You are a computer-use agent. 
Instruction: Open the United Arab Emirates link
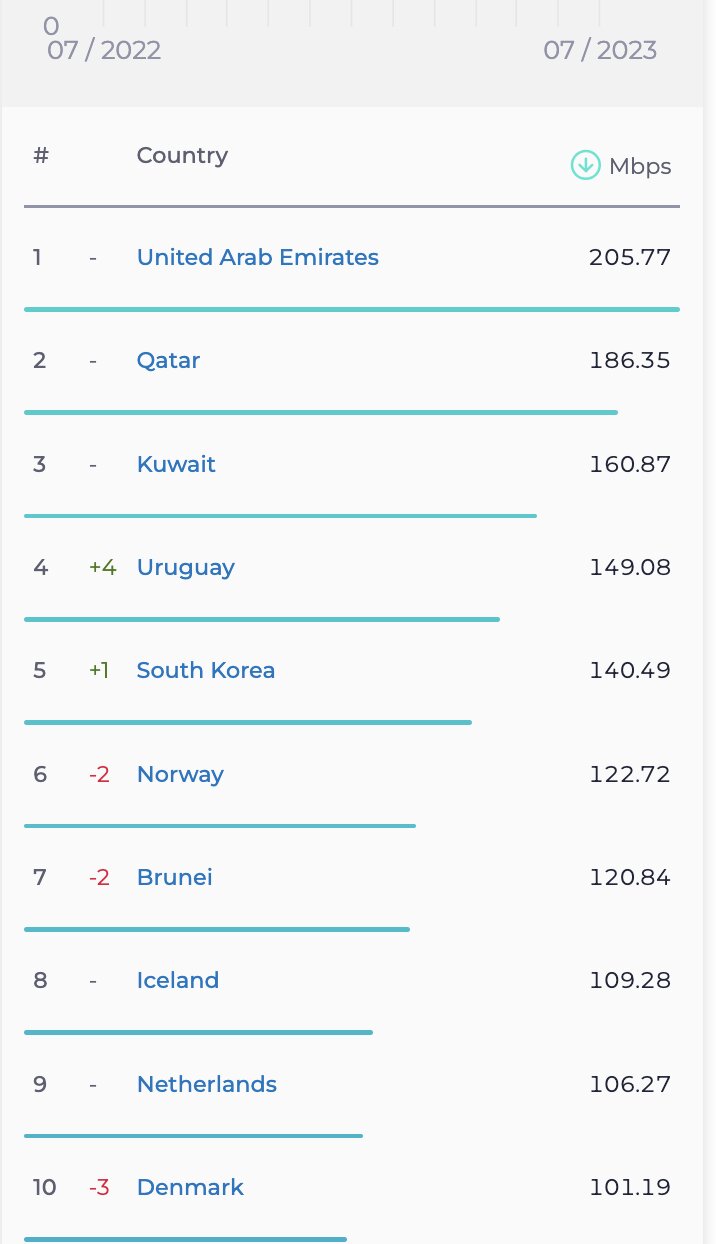click(257, 258)
